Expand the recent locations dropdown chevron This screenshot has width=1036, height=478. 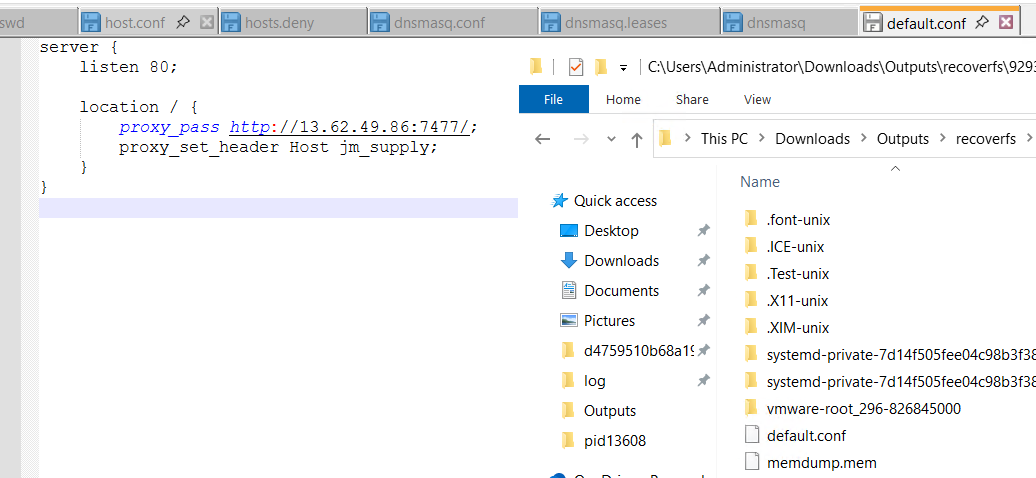click(612, 140)
